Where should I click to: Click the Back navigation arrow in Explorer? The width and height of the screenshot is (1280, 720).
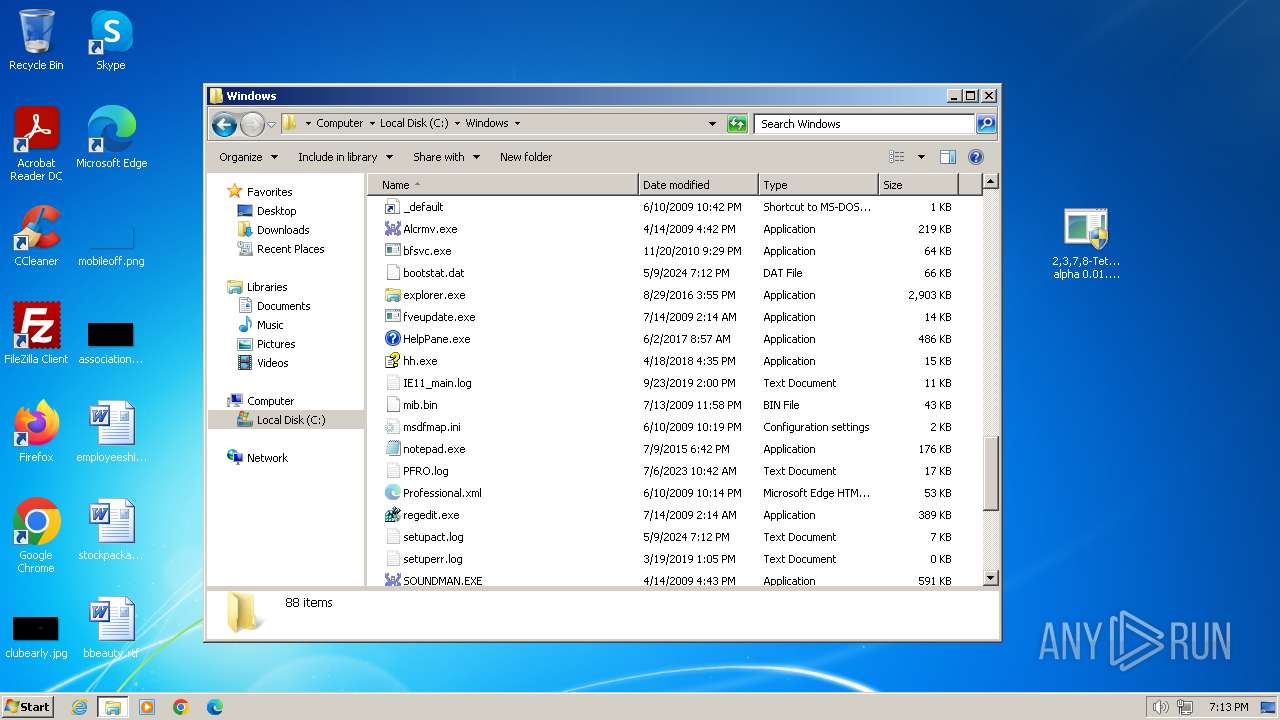(224, 124)
